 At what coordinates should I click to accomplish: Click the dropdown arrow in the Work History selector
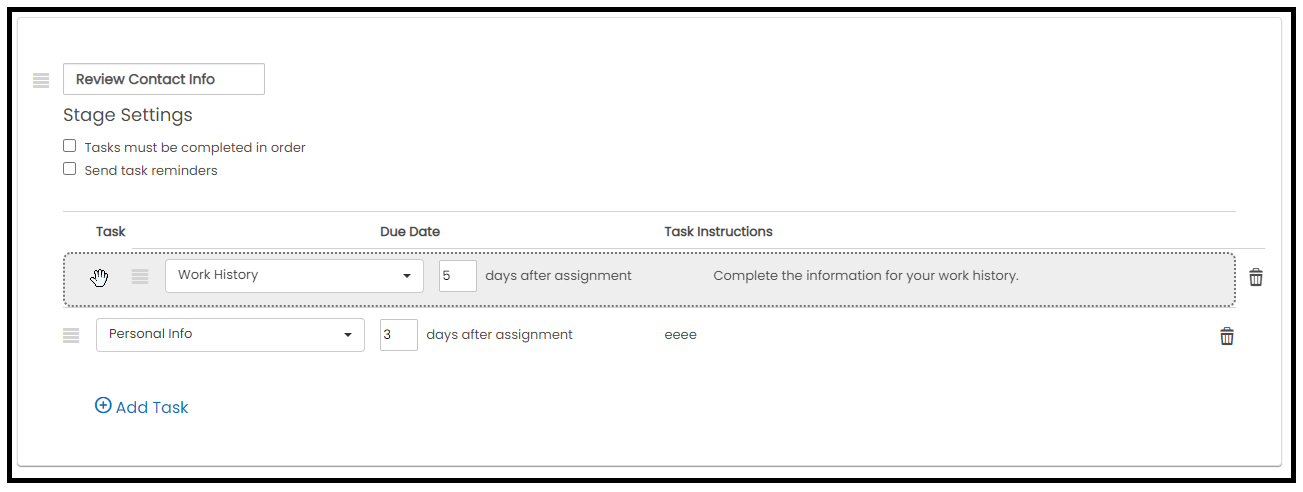point(407,276)
